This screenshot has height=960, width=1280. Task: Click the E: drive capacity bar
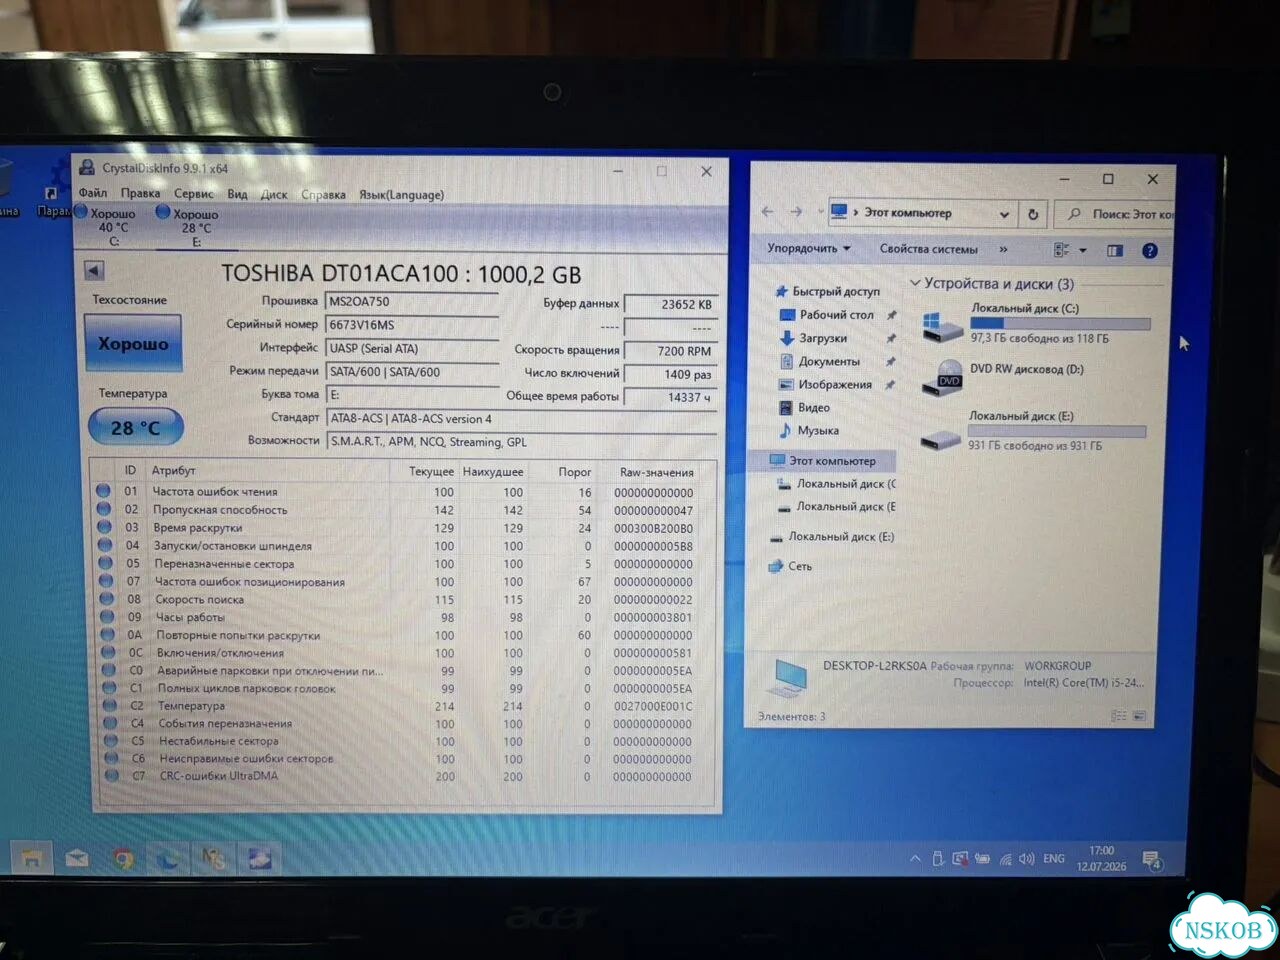1057,431
